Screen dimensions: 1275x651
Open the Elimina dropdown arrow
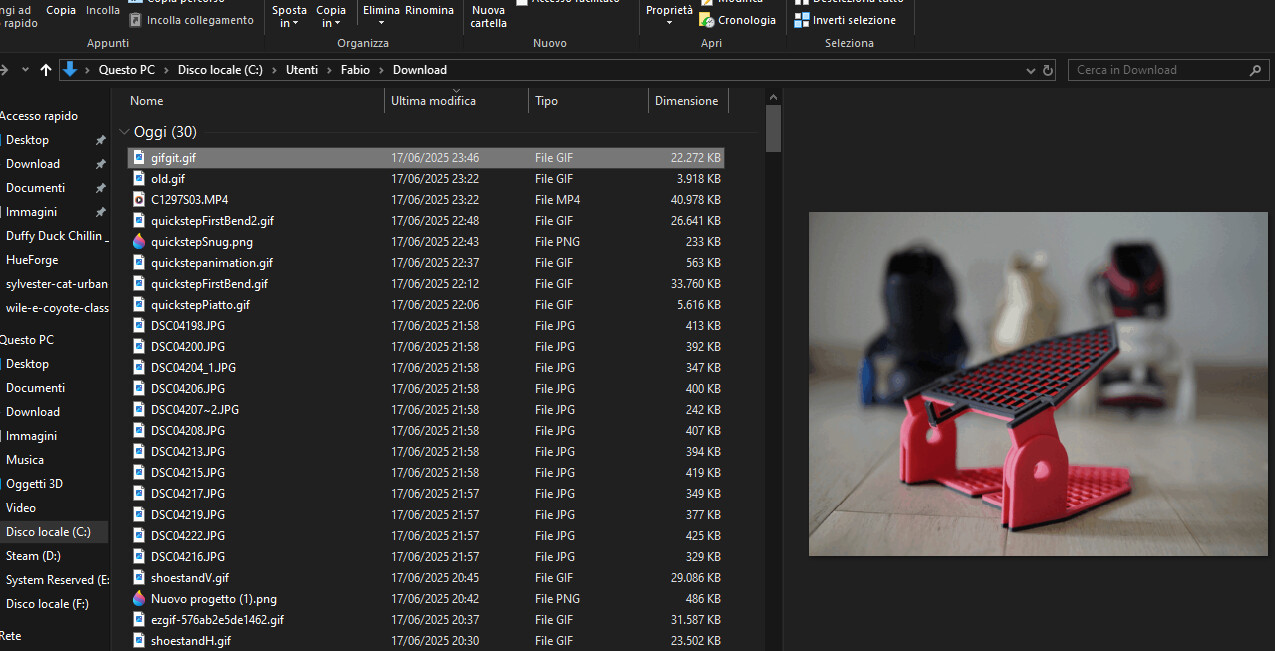[x=381, y=23]
